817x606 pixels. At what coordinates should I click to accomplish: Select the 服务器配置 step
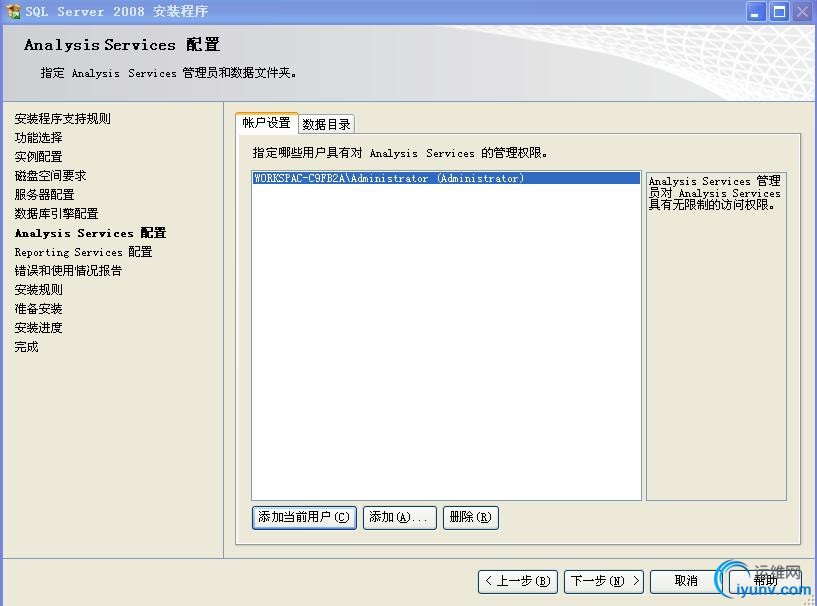(44, 195)
